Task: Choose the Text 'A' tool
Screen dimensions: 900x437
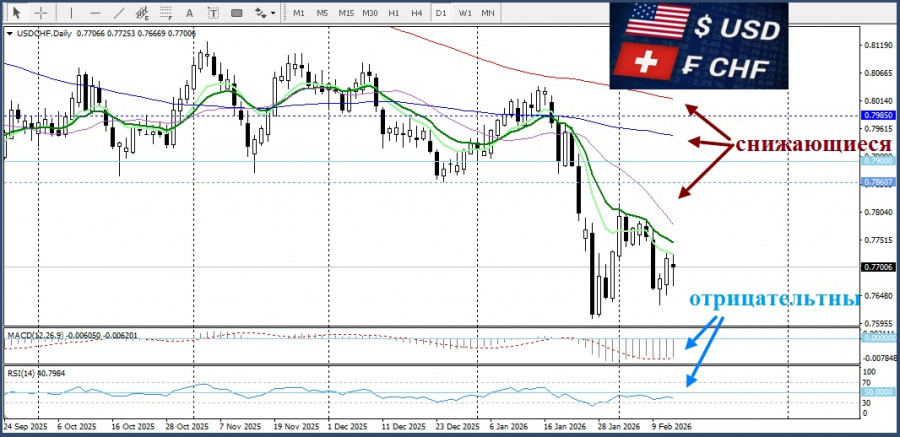Action: [190, 12]
